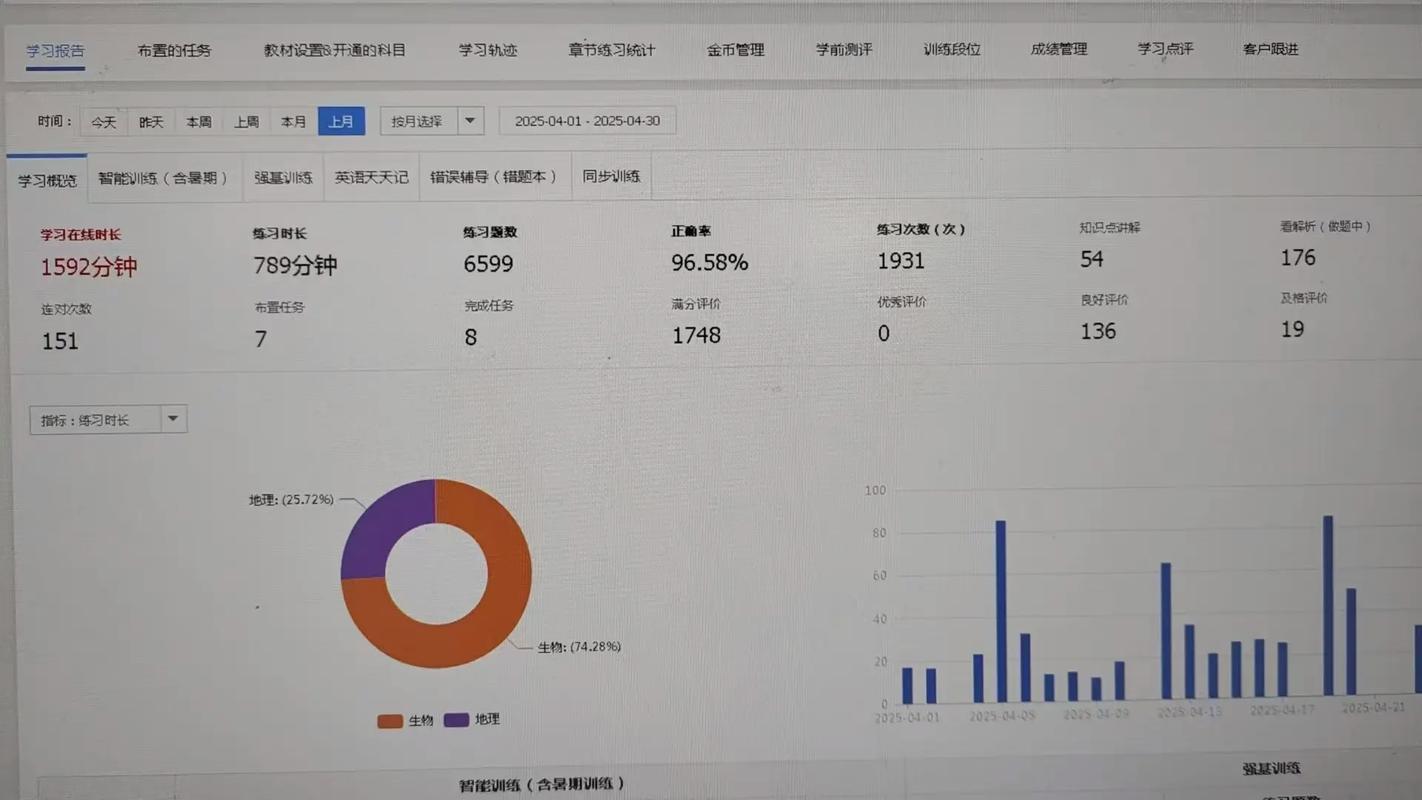Open the 学习报告 tab
Viewport: 1422px width, 800px height.
[56, 51]
